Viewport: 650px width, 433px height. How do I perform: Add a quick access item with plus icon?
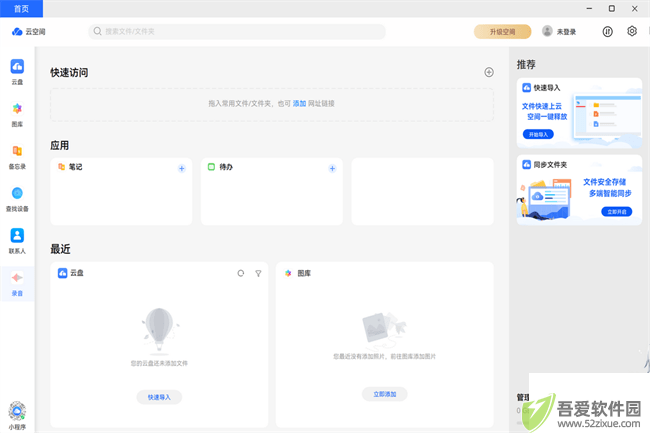click(x=489, y=72)
